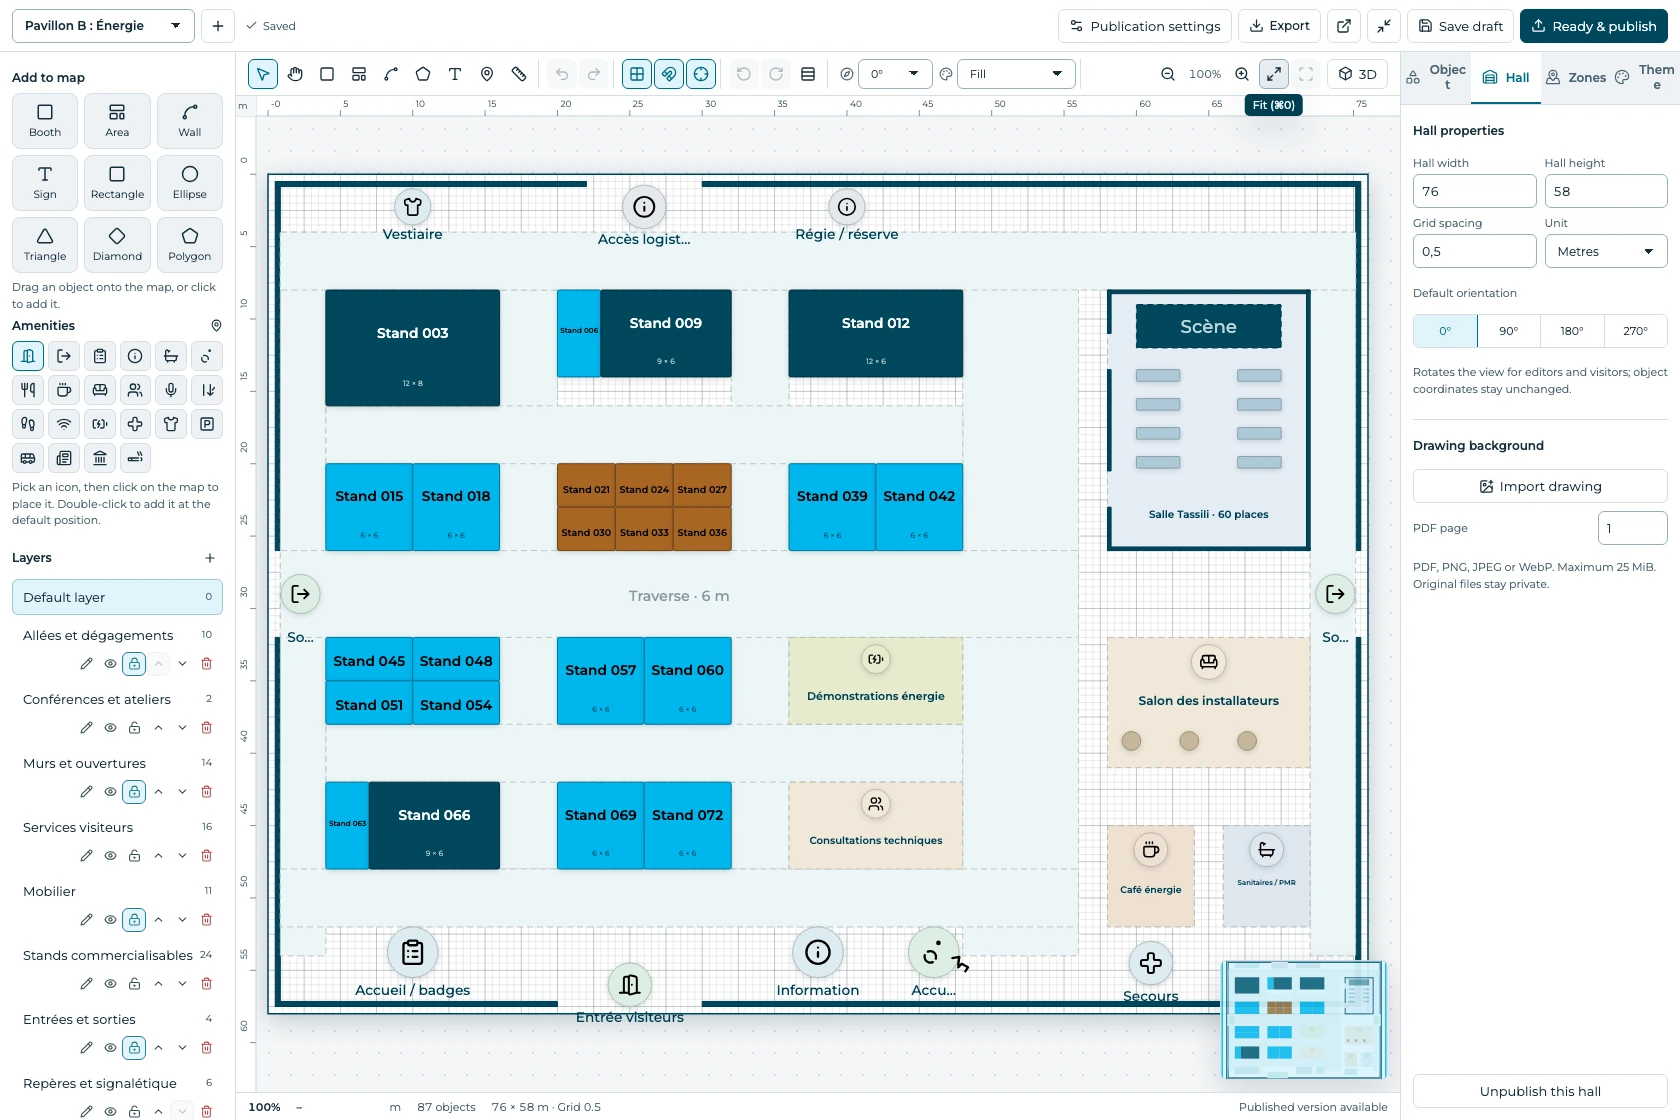This screenshot has height=1120, width=1680.
Task: Set default orientation to 180°
Action: [x=1572, y=331]
